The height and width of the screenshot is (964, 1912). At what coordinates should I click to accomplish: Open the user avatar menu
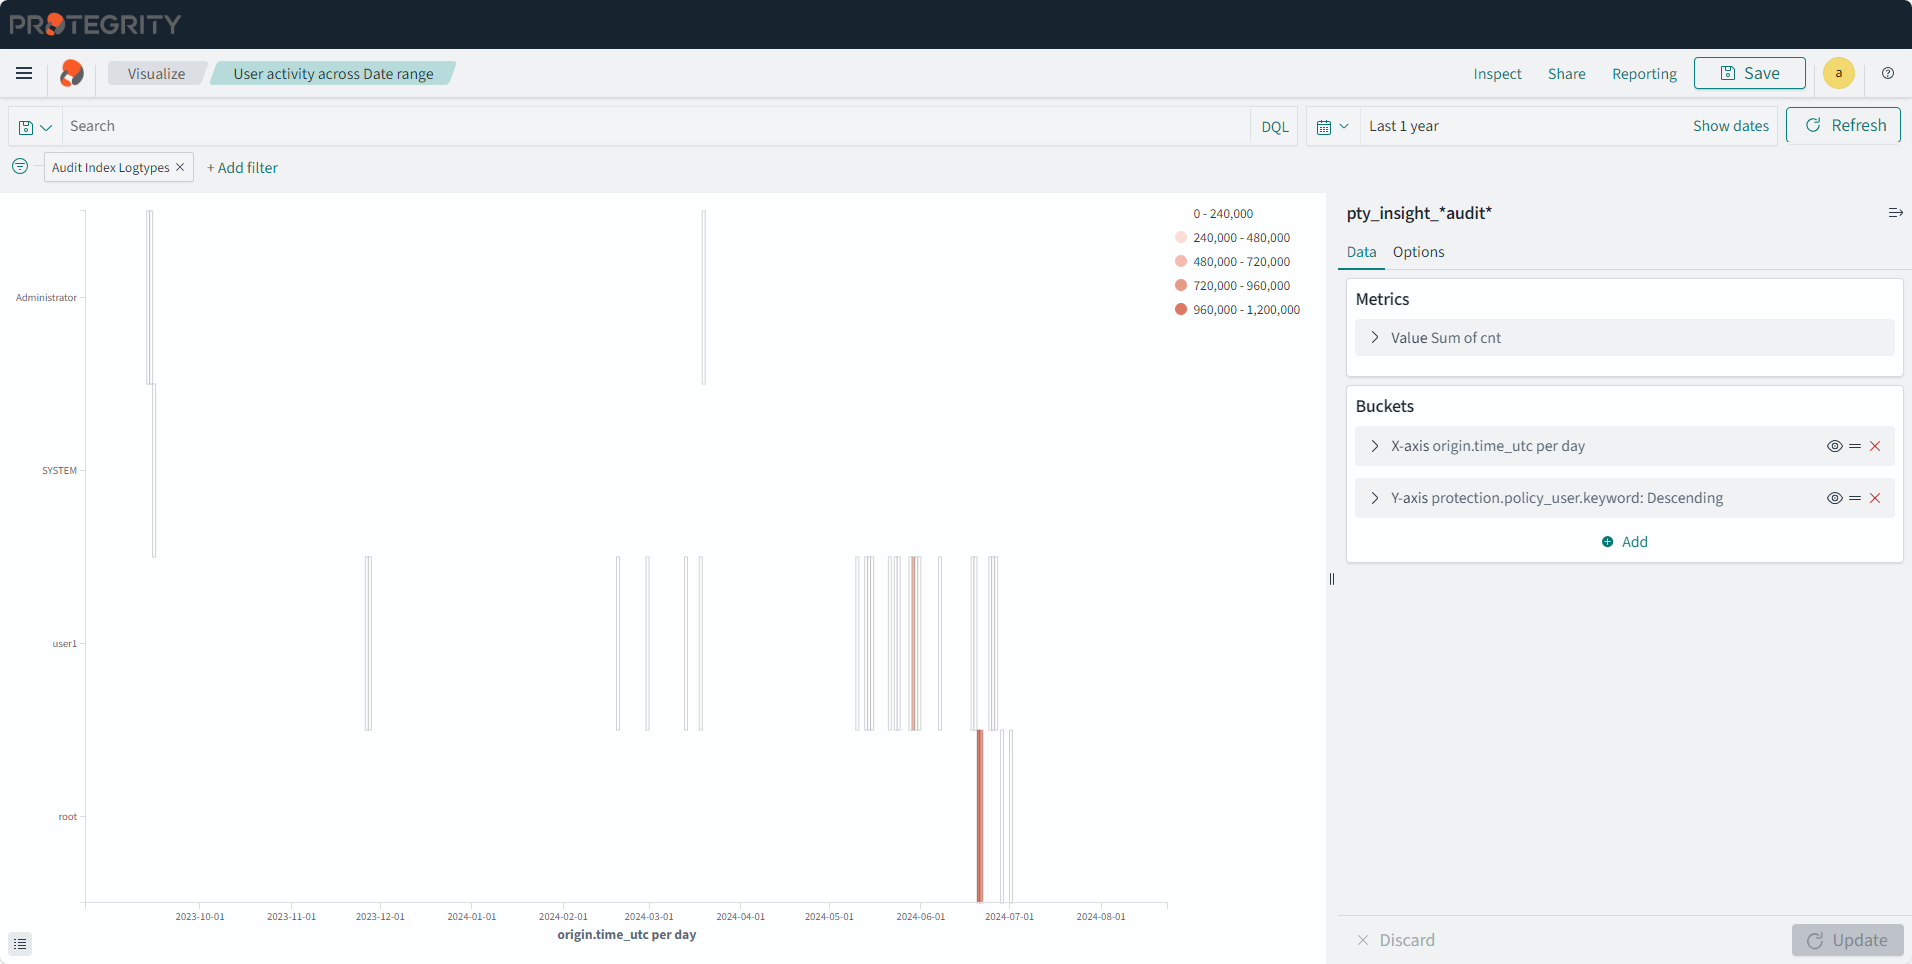tap(1838, 73)
